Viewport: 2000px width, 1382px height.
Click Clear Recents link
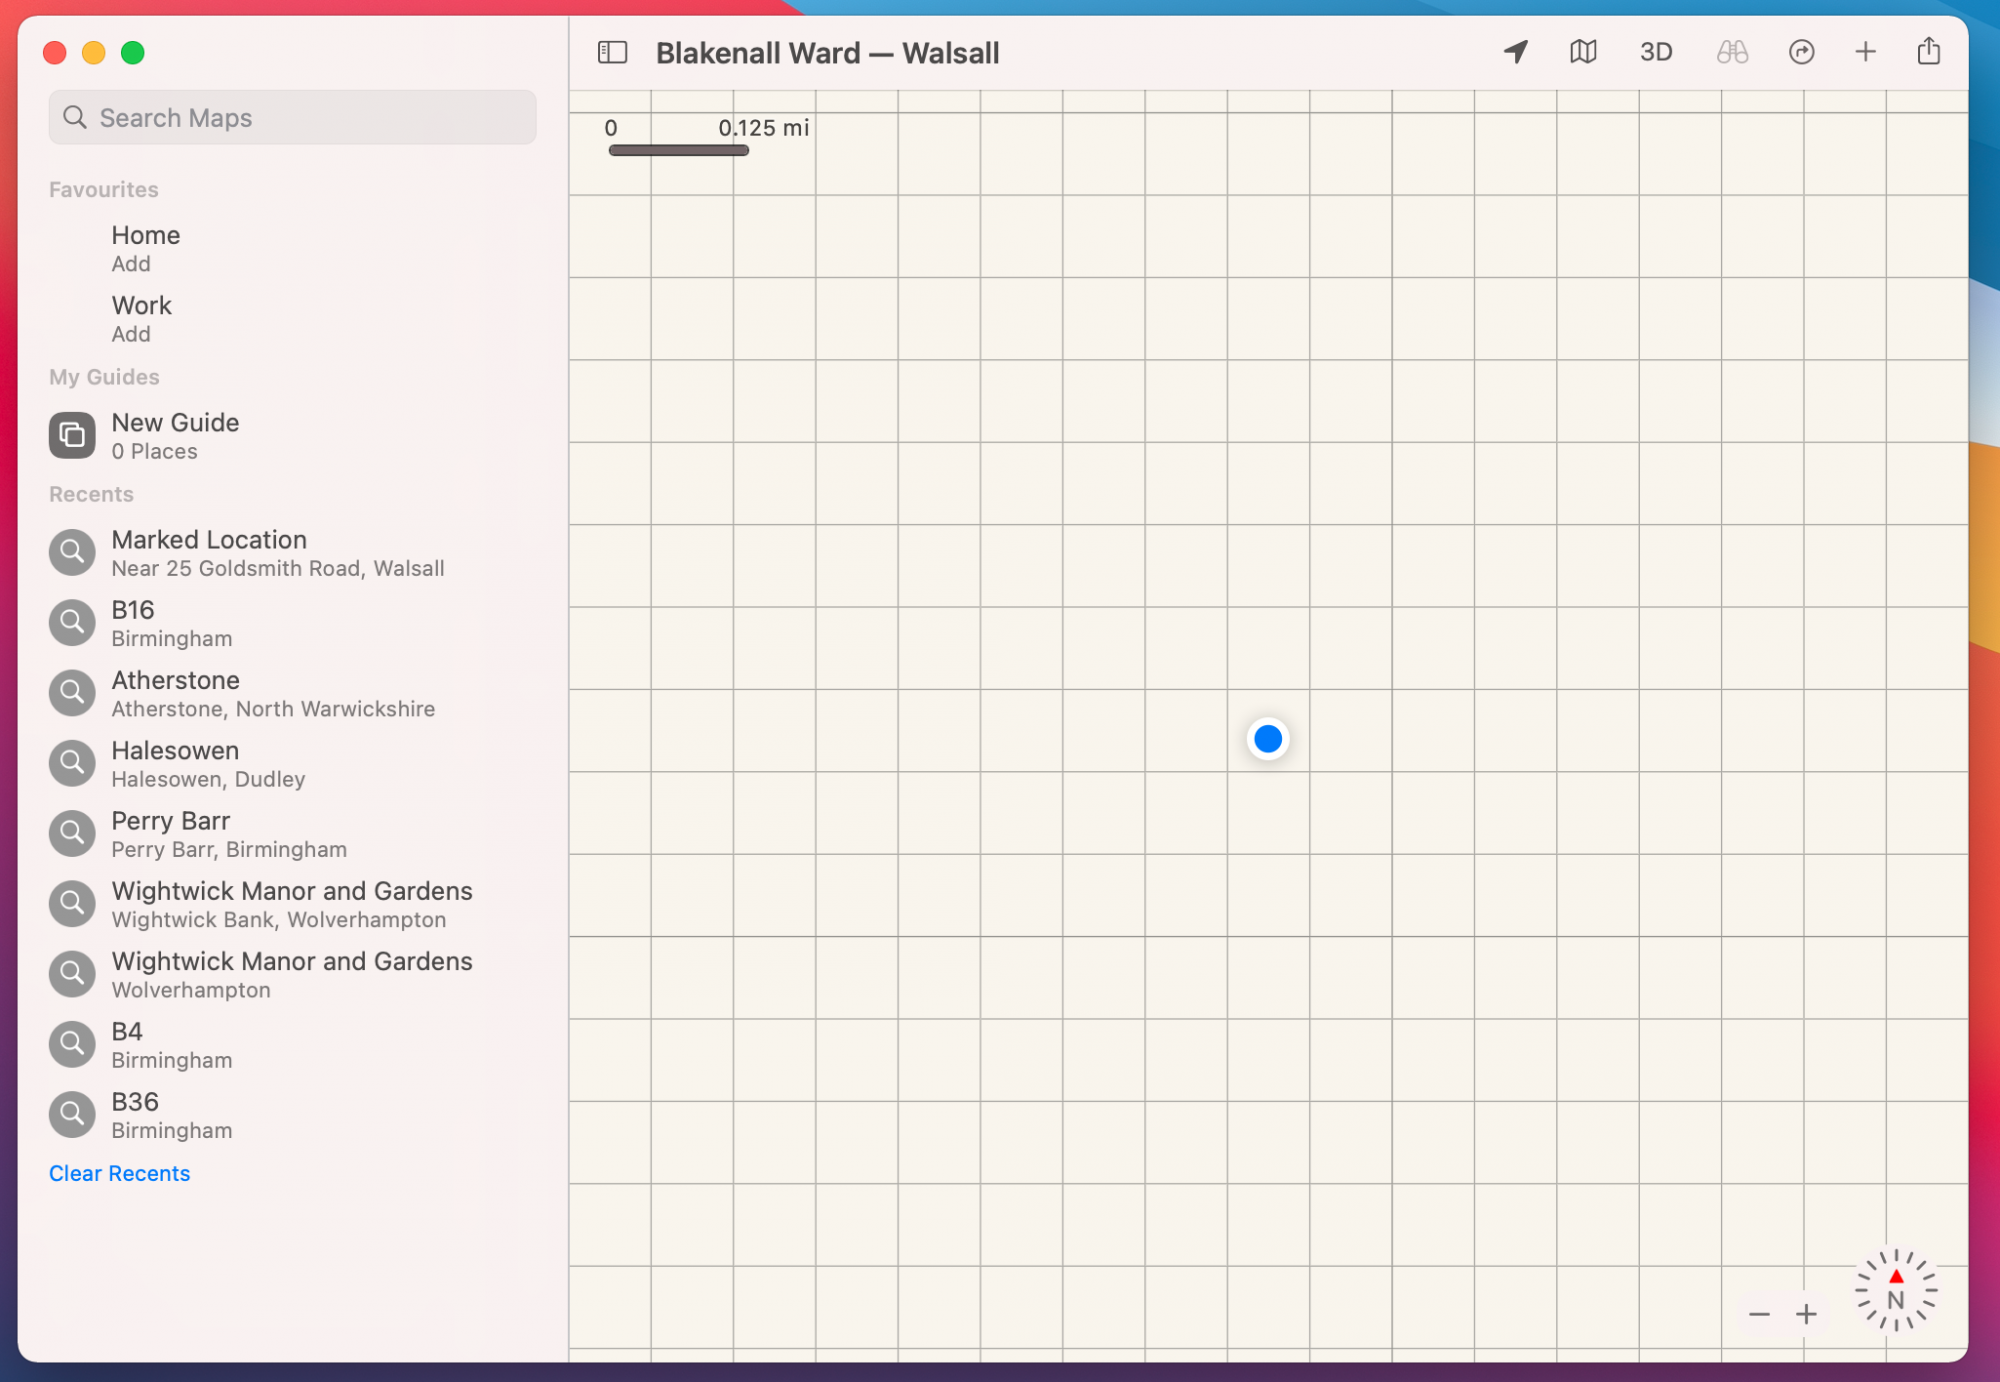[119, 1173]
